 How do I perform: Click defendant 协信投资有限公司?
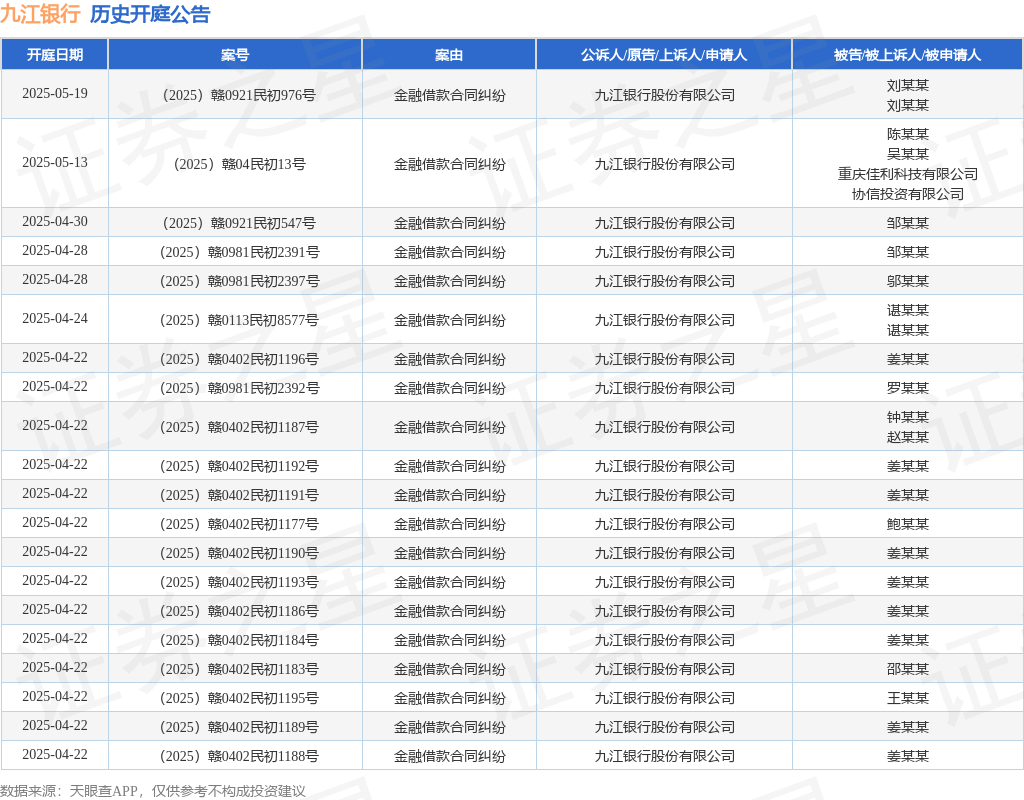click(908, 194)
